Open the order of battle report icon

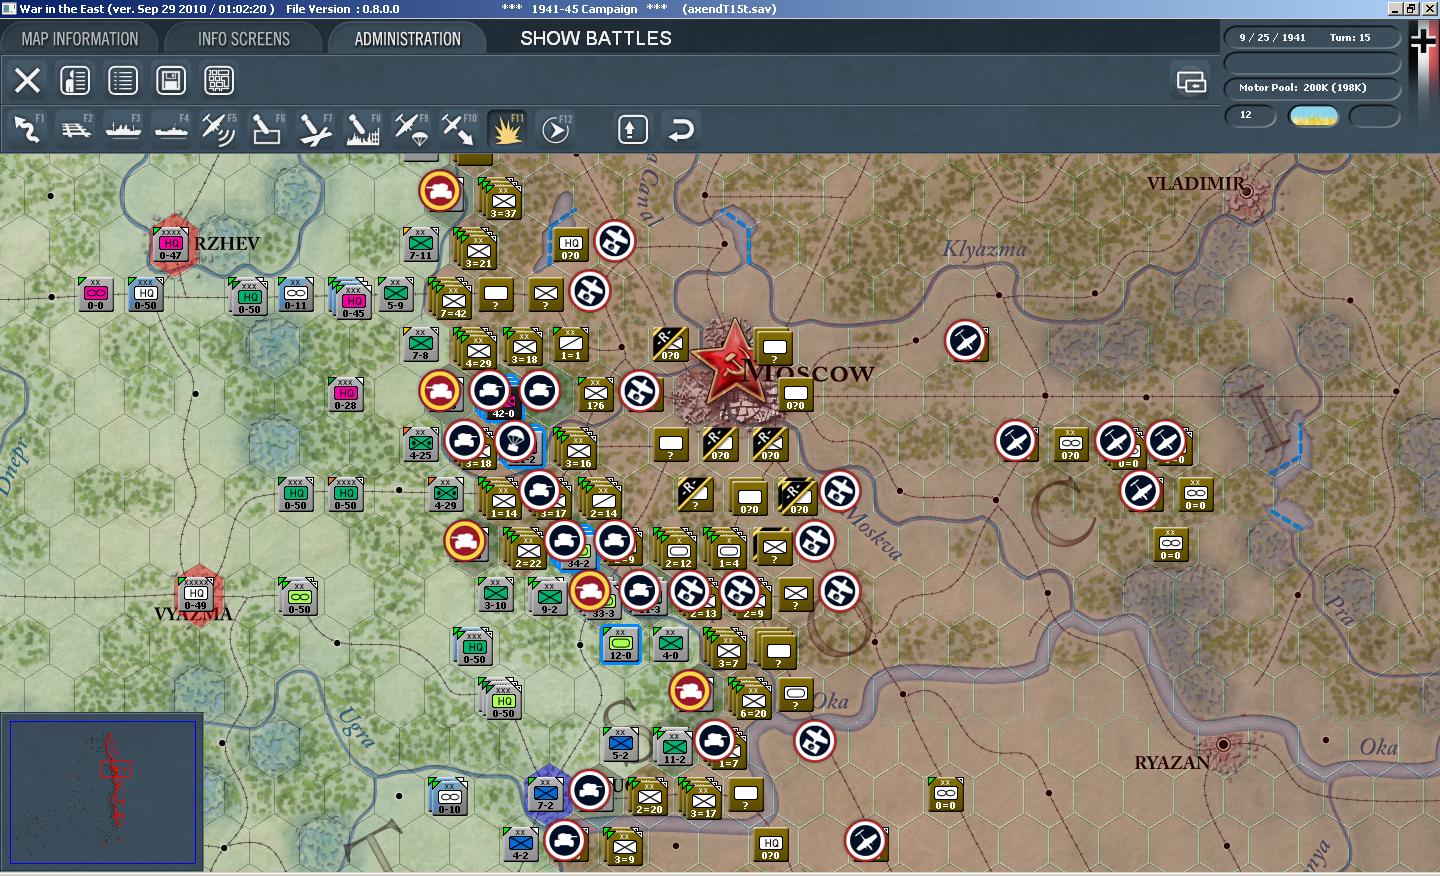pos(75,80)
